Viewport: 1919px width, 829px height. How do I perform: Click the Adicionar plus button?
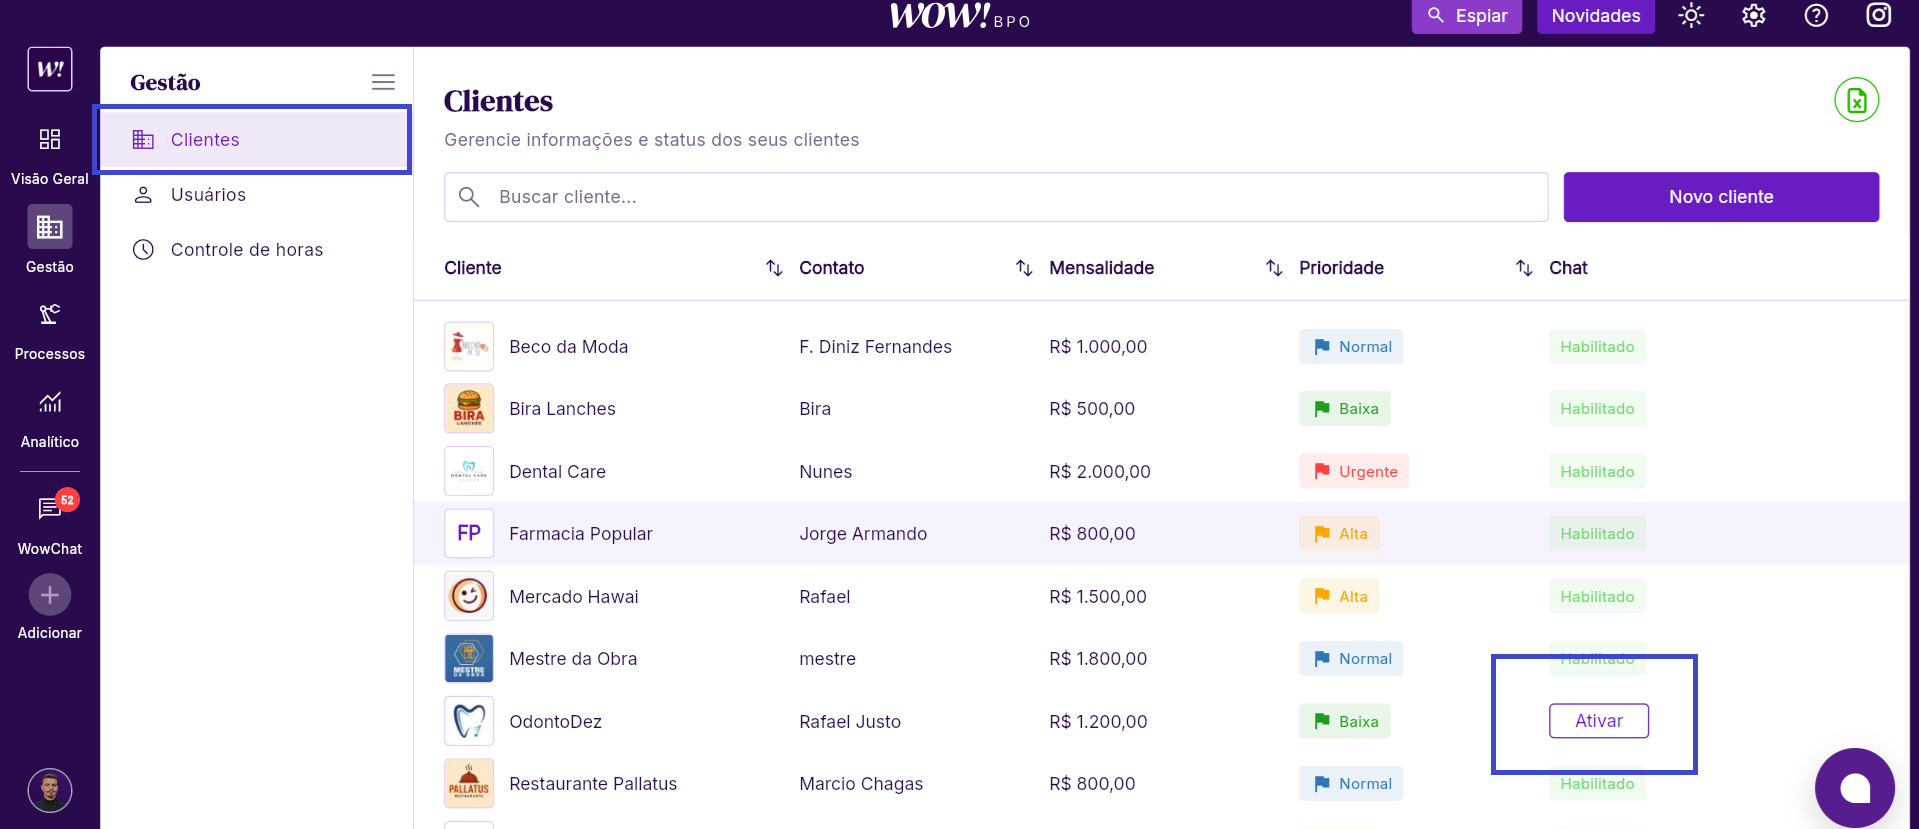click(50, 596)
